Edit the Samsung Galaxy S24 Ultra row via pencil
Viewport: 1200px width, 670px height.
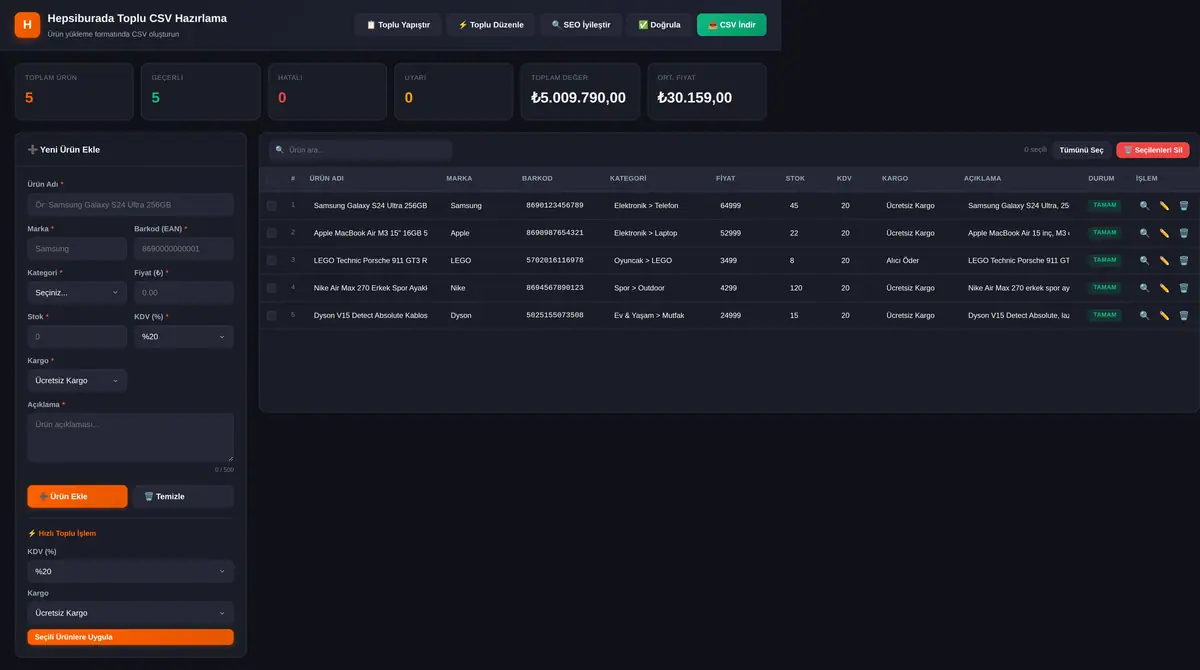click(x=1164, y=205)
